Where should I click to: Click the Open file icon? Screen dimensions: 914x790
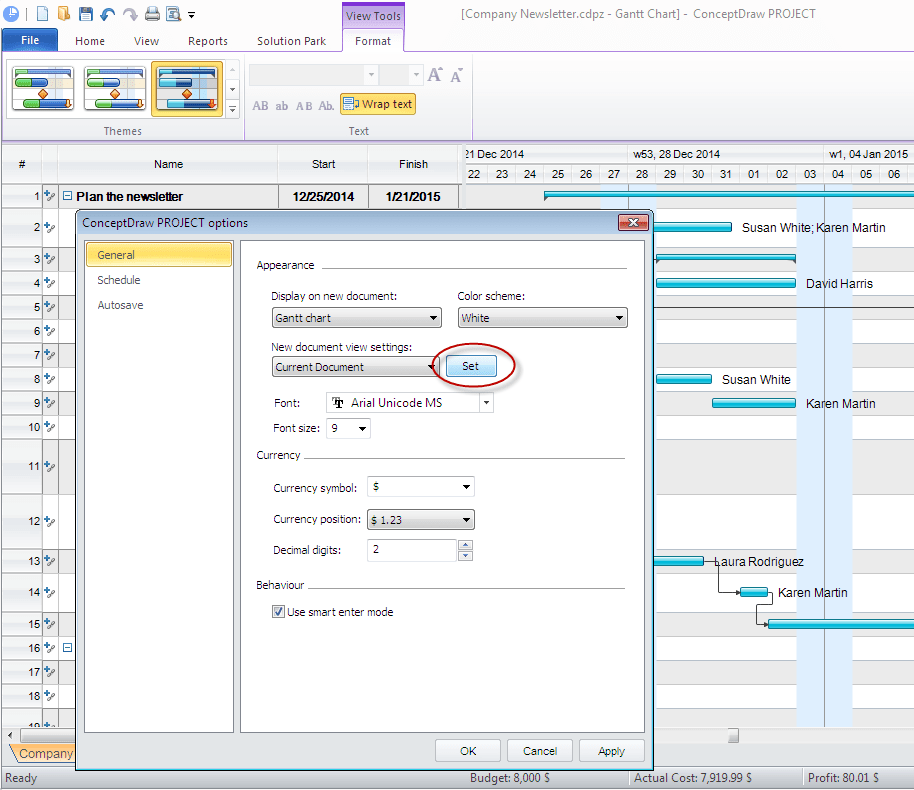pos(64,13)
